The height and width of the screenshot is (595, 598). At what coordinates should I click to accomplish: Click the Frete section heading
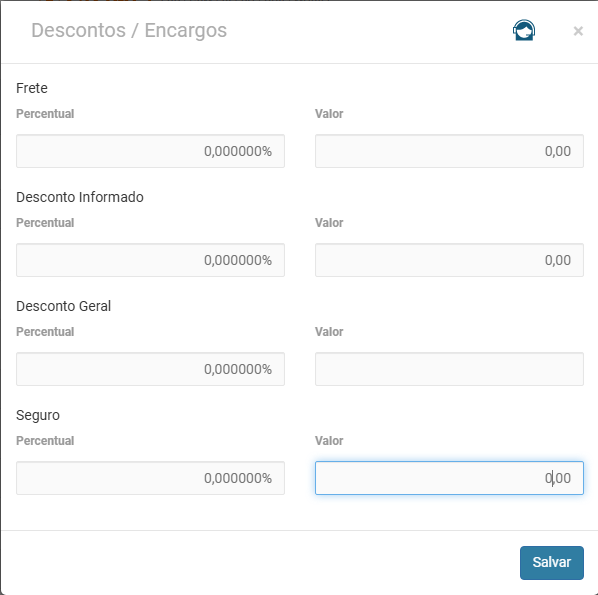(x=32, y=88)
